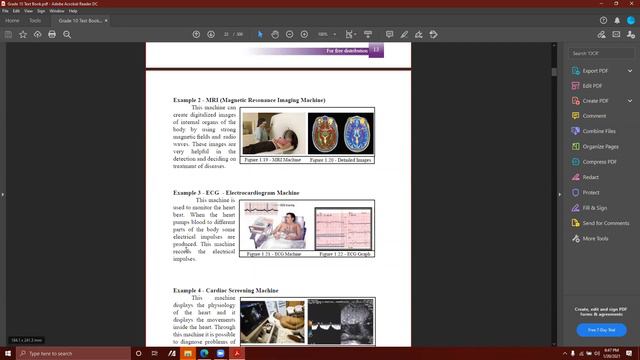
Task: Switch to the Home tab
Action: click(12, 20)
